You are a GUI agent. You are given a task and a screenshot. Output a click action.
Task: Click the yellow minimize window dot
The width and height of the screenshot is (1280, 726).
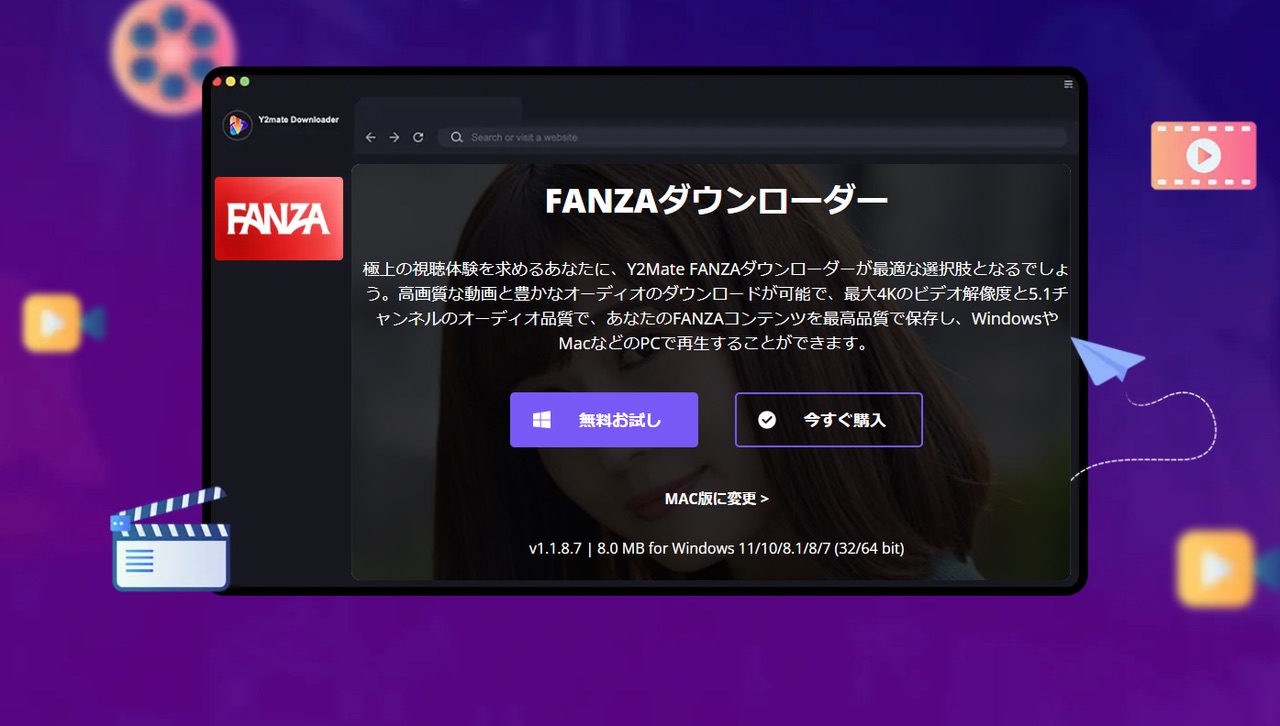pos(231,81)
